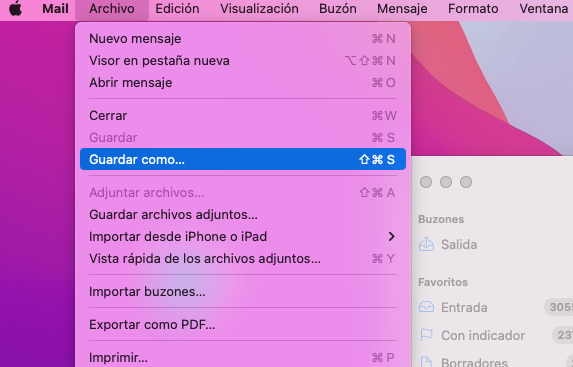Choose Vista rápida de los archivos adjuntos…
Screen dimensions: 573x367
tap(243, 259)
